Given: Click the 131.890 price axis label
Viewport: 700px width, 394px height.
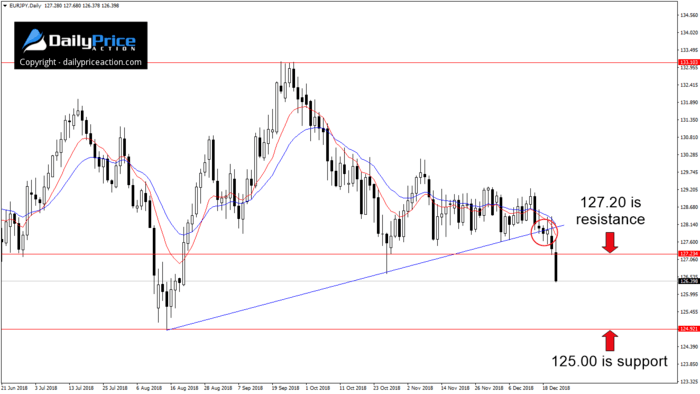Looking at the screenshot, I should tap(689, 103).
